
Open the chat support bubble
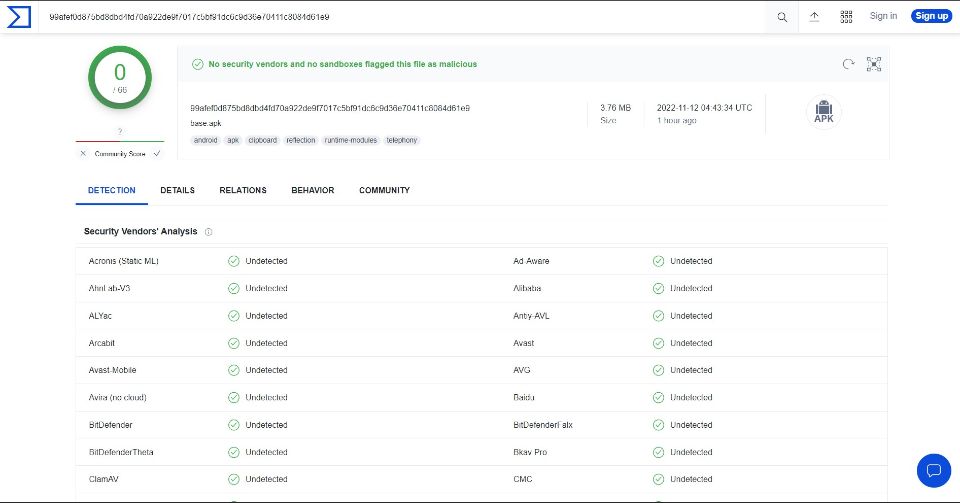[x=934, y=471]
